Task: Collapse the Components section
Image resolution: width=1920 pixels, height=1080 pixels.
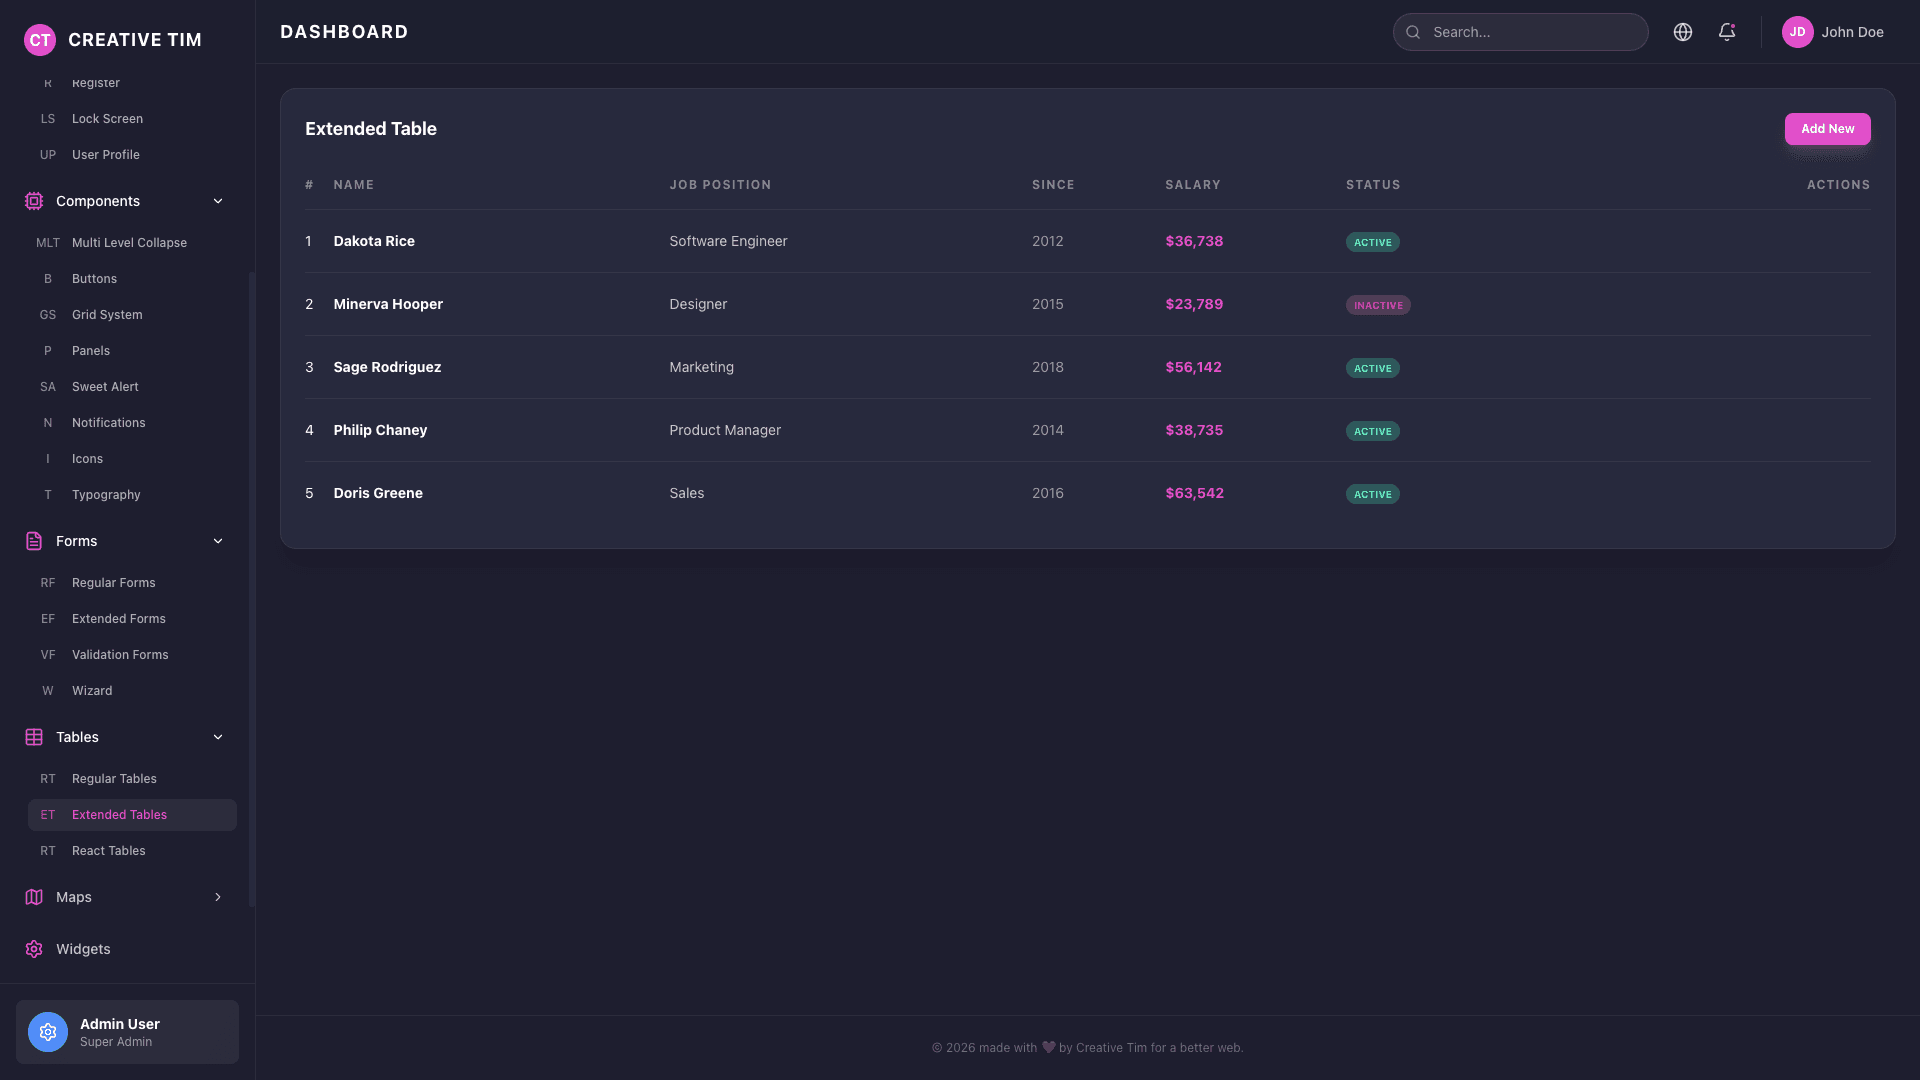Action: click(x=218, y=201)
